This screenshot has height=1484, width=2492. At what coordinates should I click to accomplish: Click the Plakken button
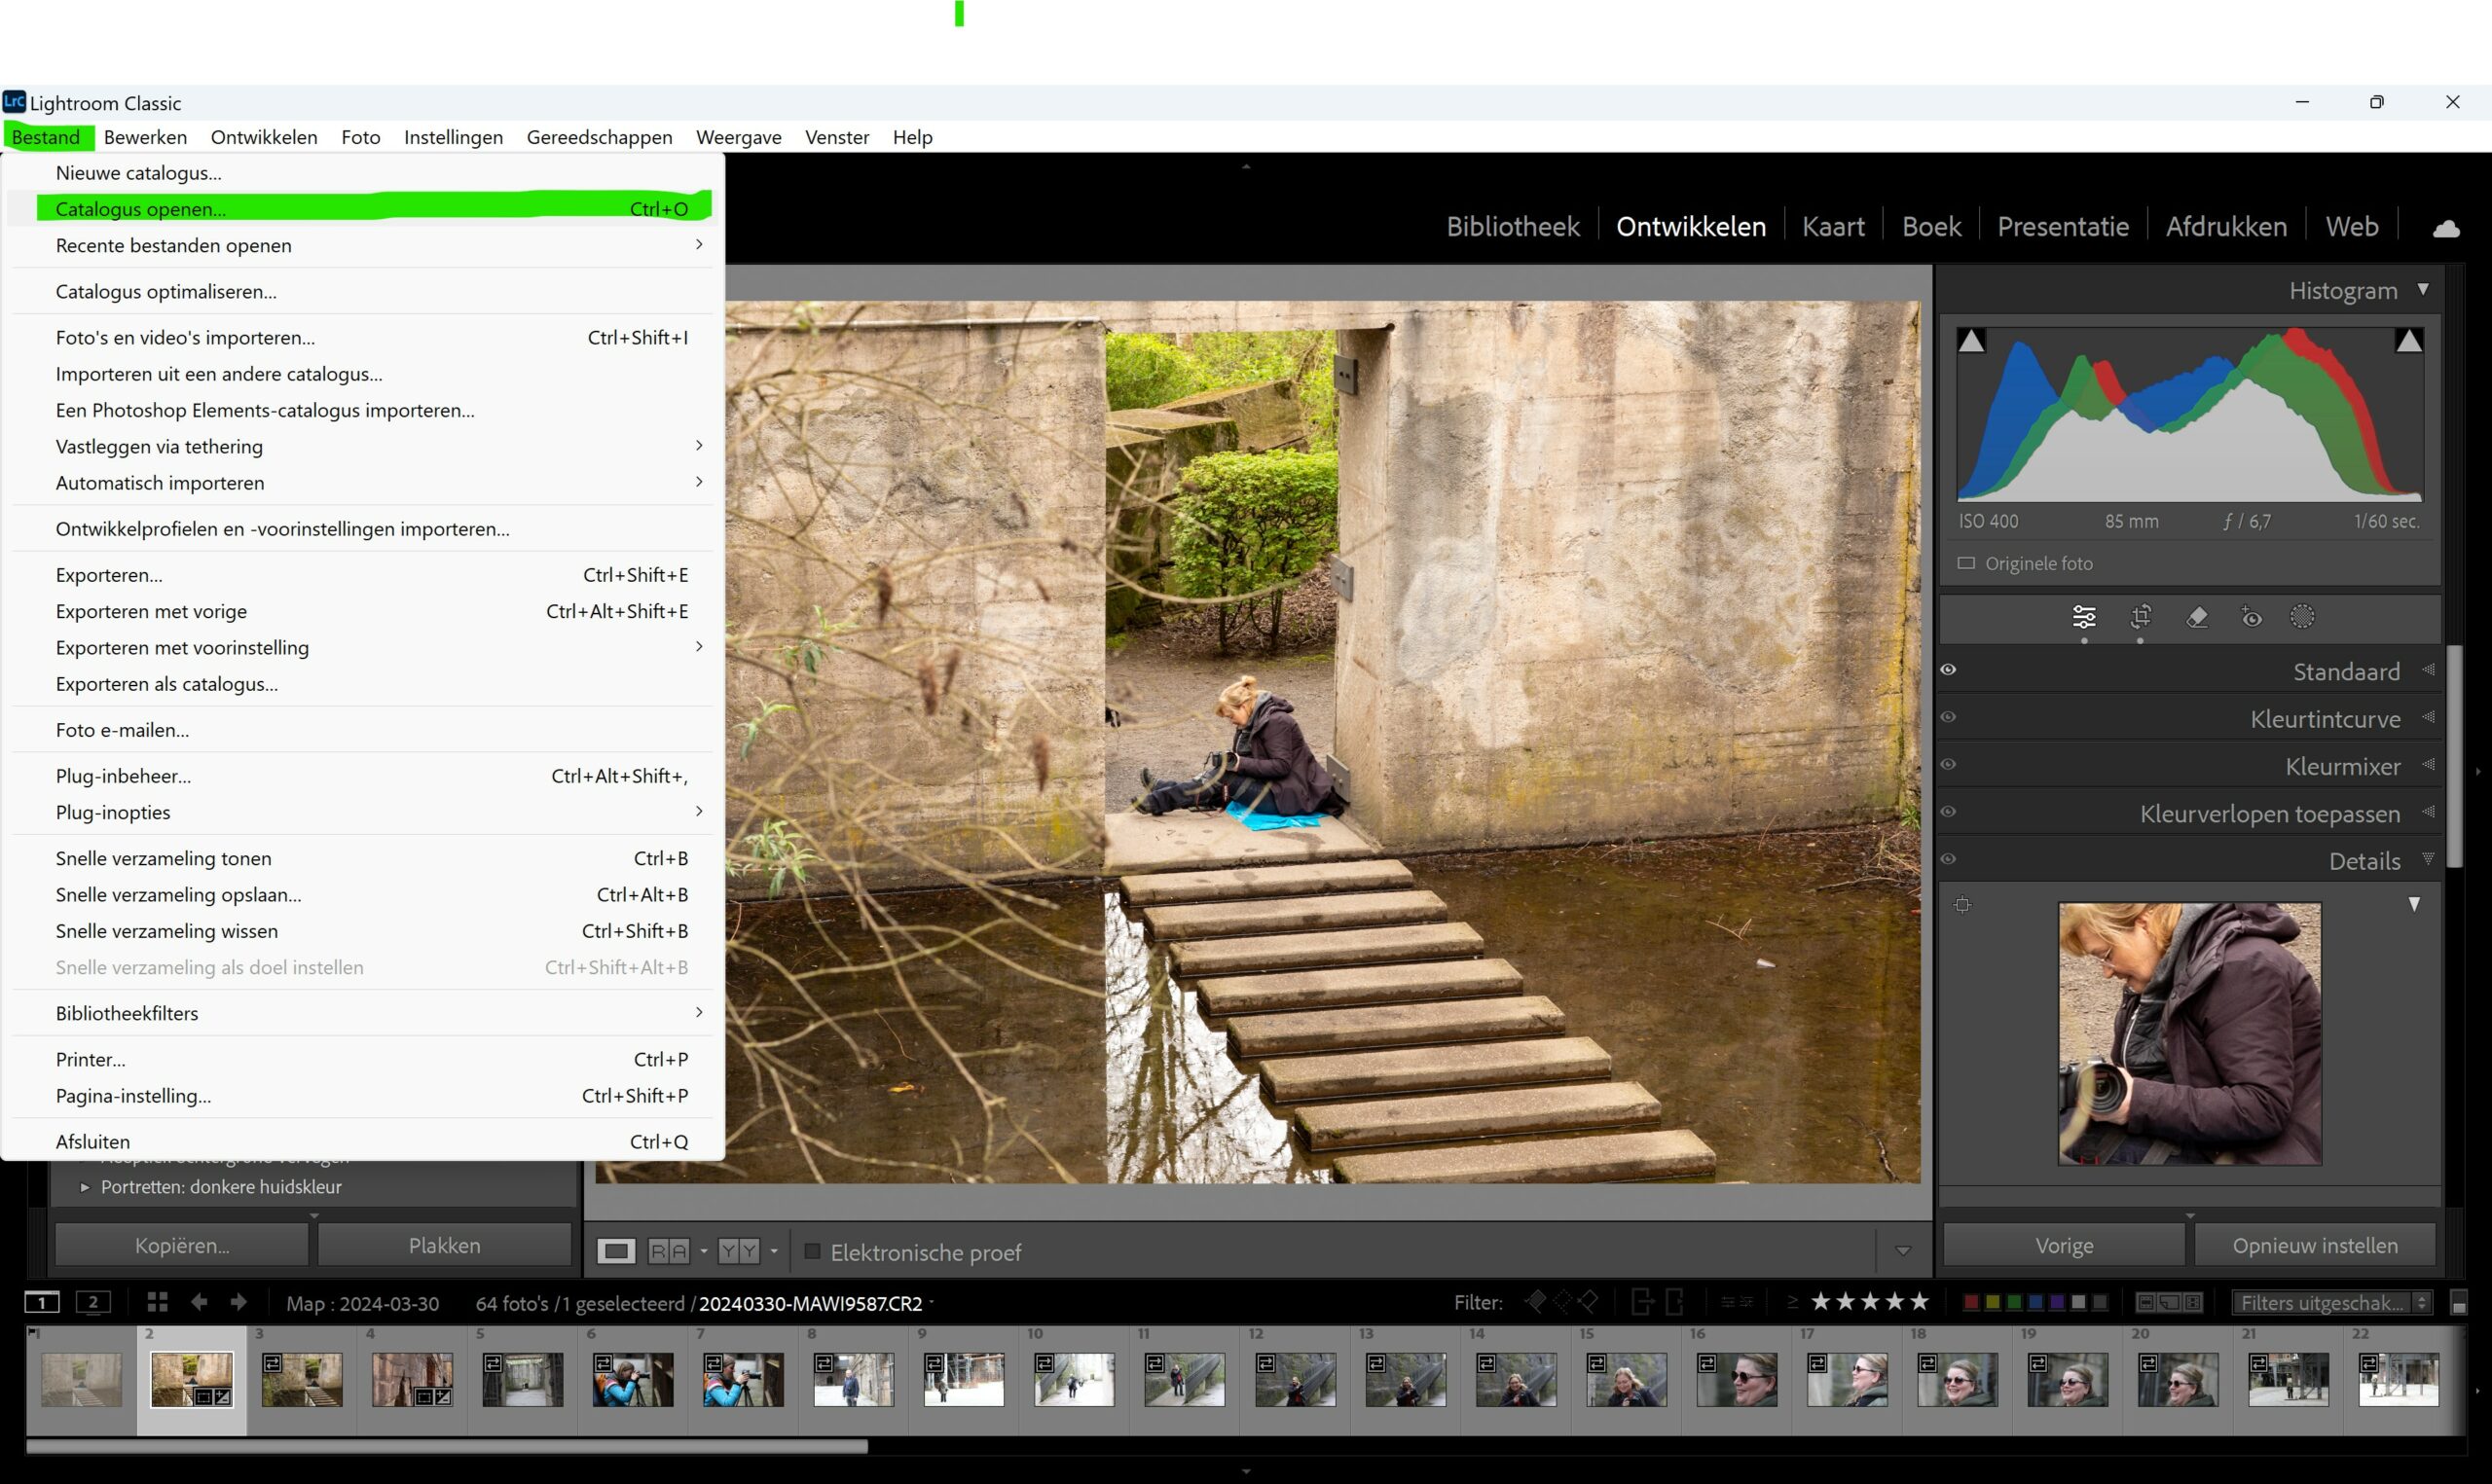(x=445, y=1245)
